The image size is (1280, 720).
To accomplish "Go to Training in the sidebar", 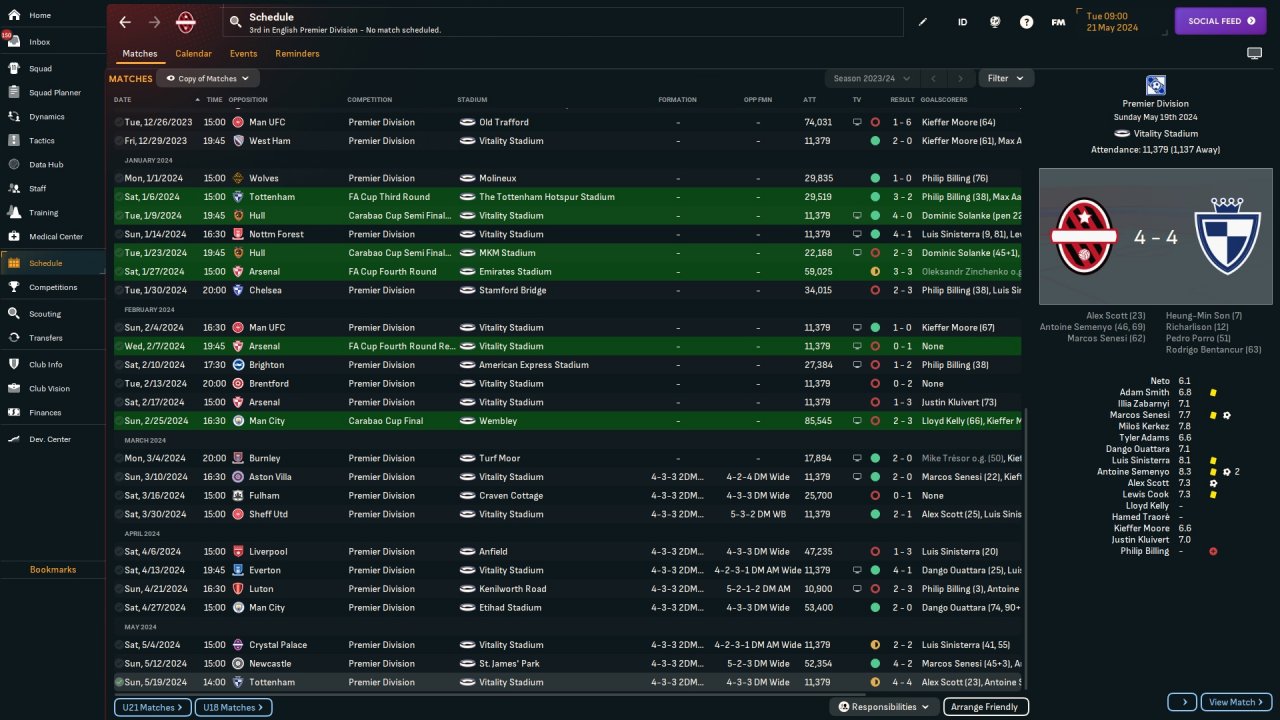I will (x=52, y=212).
